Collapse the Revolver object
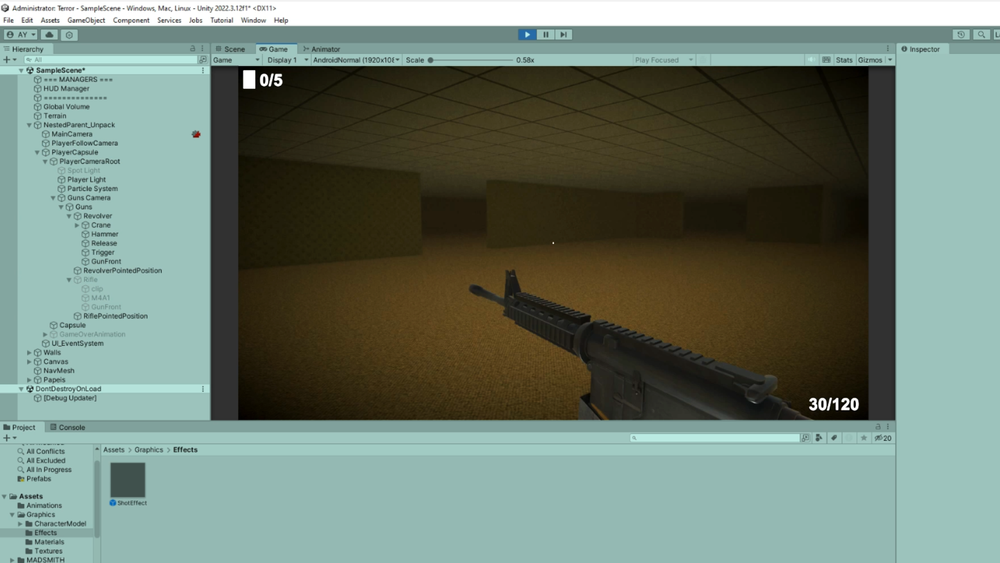1000x563 pixels. (69, 216)
